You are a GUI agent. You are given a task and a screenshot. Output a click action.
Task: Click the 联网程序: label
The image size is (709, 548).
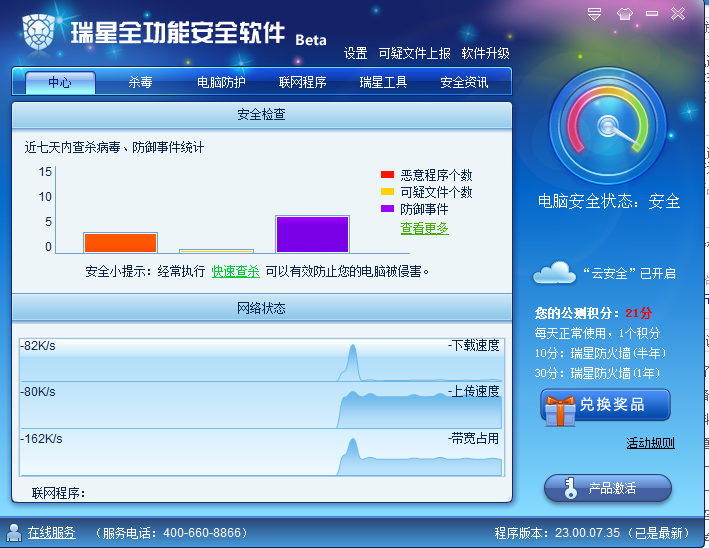[59, 493]
